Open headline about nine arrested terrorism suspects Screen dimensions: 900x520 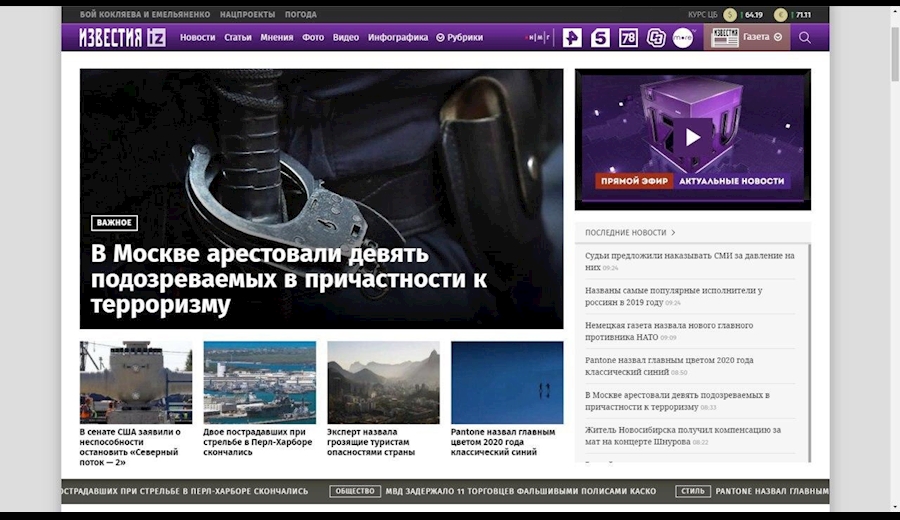tap(289, 279)
